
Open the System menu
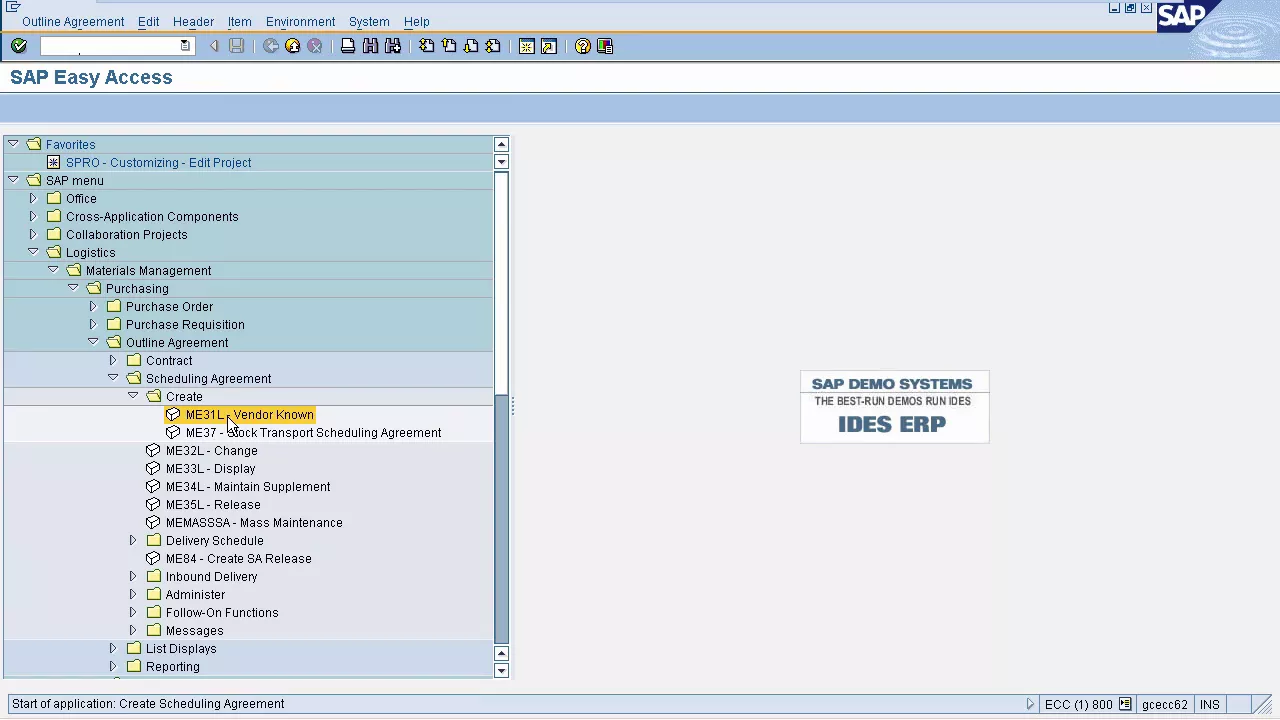369,21
